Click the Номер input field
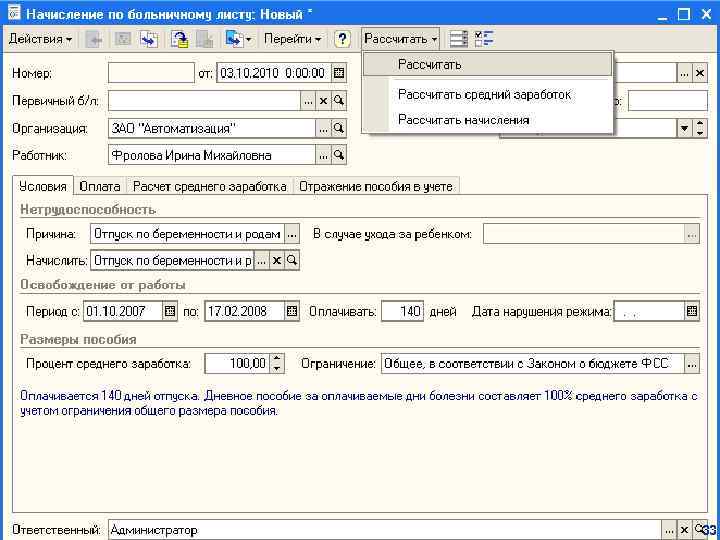 click(x=151, y=73)
